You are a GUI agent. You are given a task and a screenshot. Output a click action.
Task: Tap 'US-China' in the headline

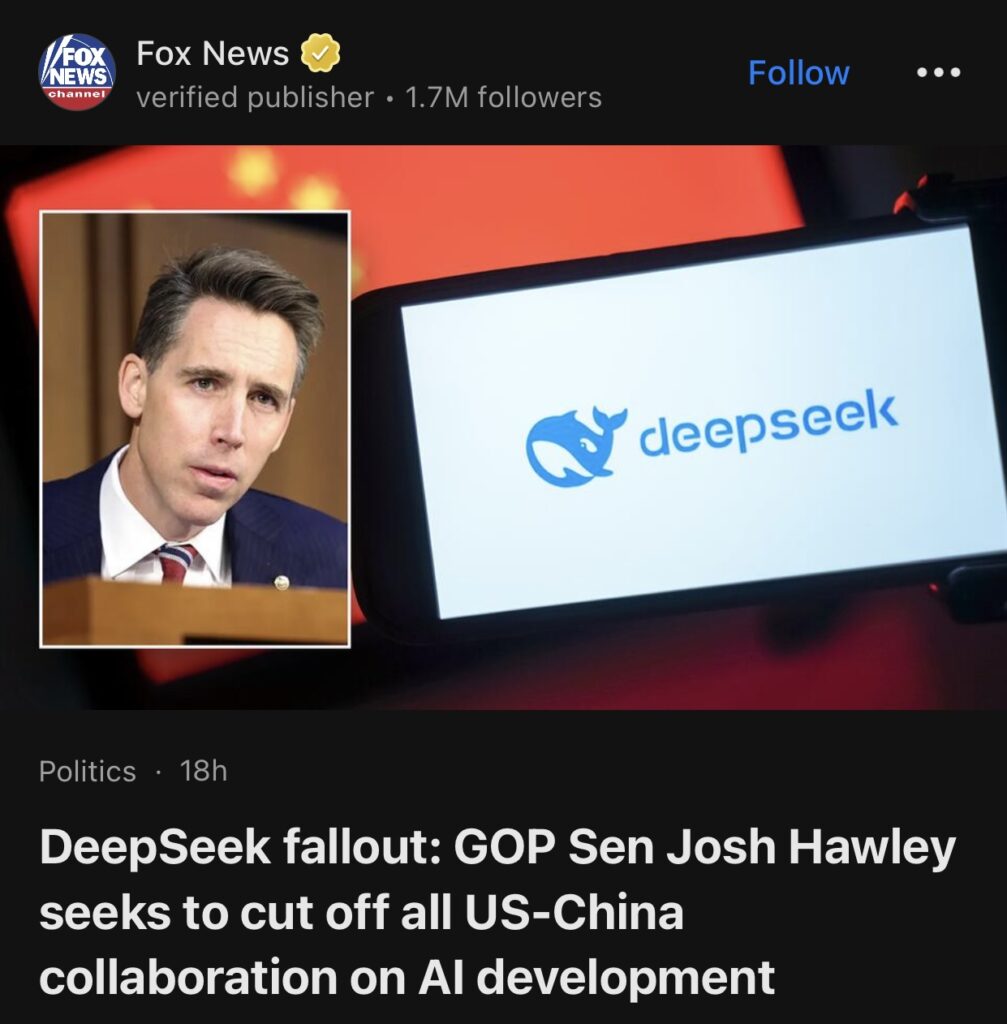tap(574, 912)
